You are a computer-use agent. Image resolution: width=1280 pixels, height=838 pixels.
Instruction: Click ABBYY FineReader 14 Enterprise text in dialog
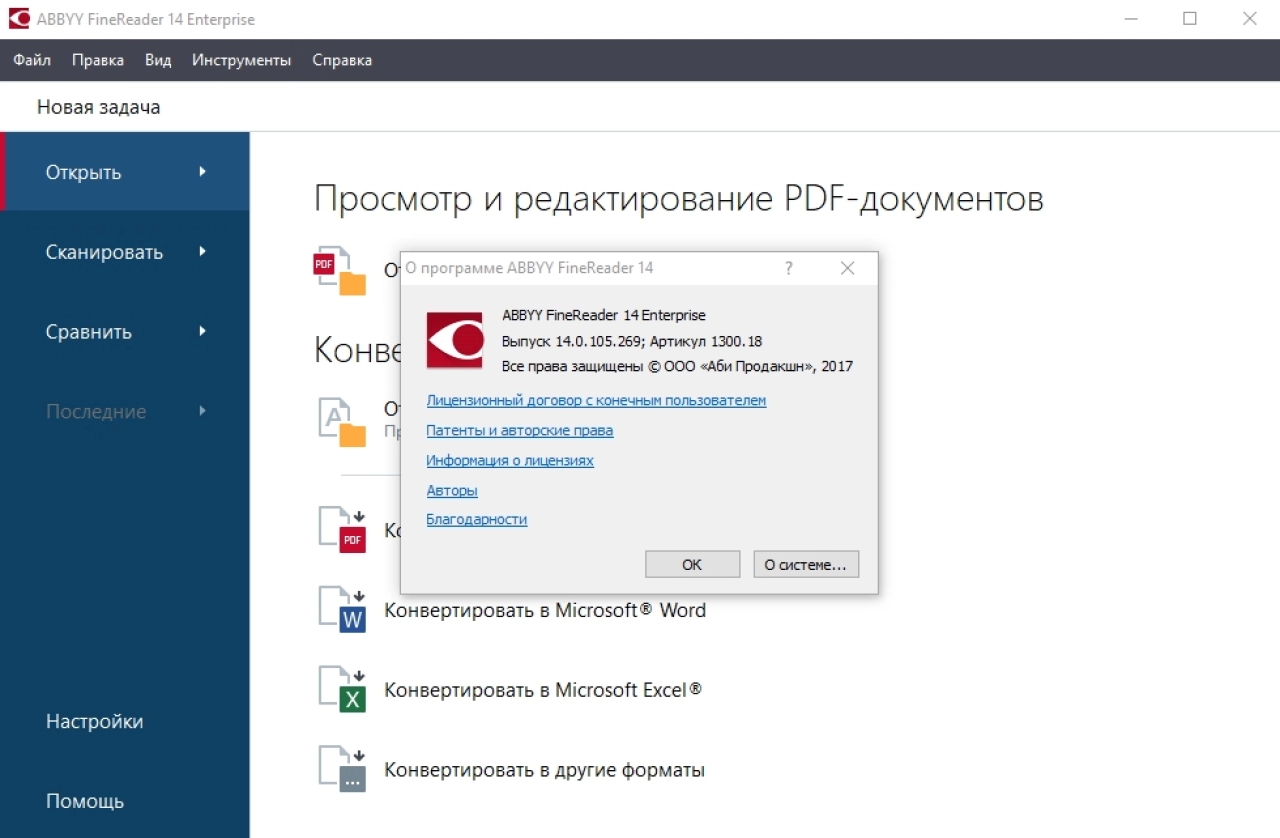click(603, 315)
